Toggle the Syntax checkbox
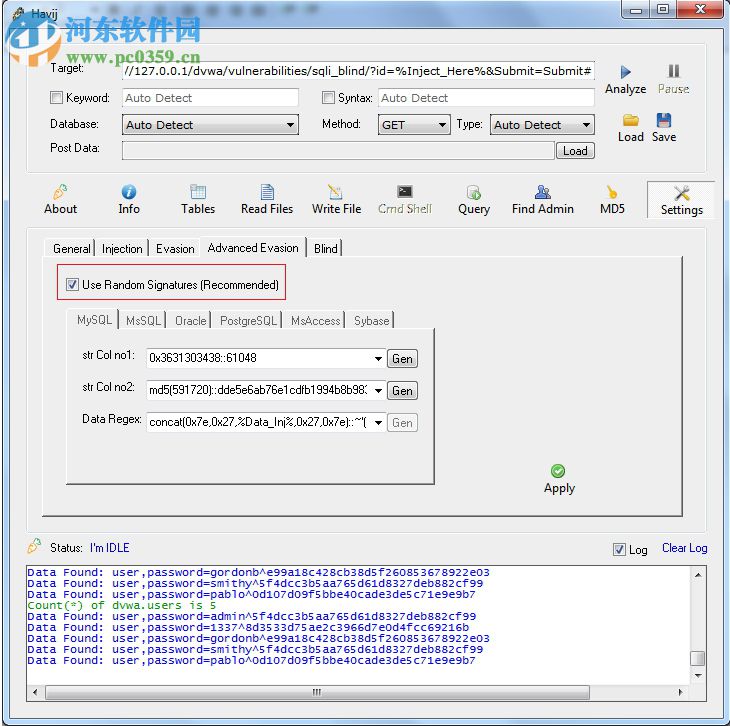 click(328, 97)
